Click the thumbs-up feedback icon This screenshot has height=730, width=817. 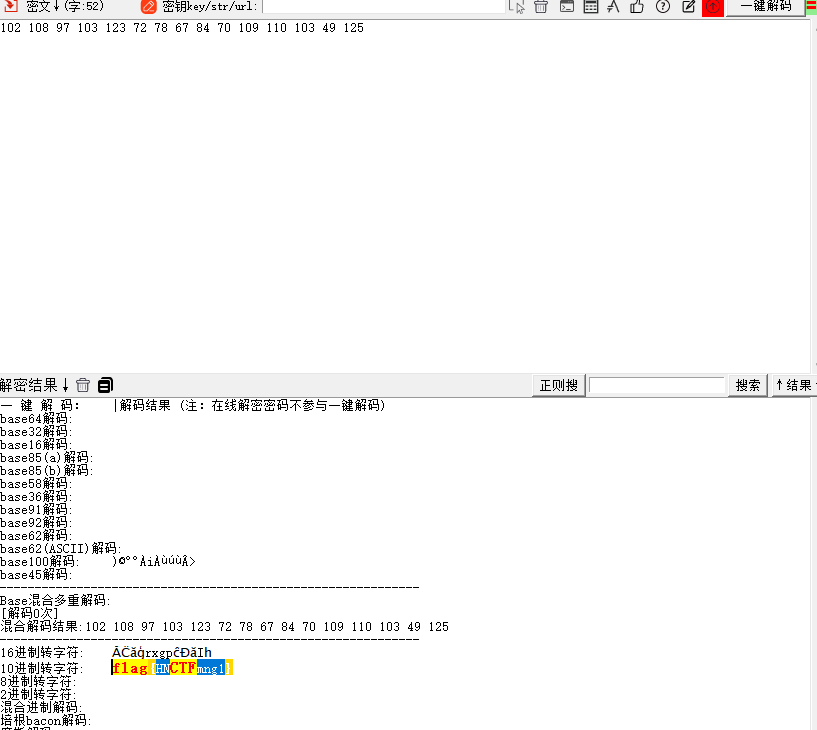(636, 7)
